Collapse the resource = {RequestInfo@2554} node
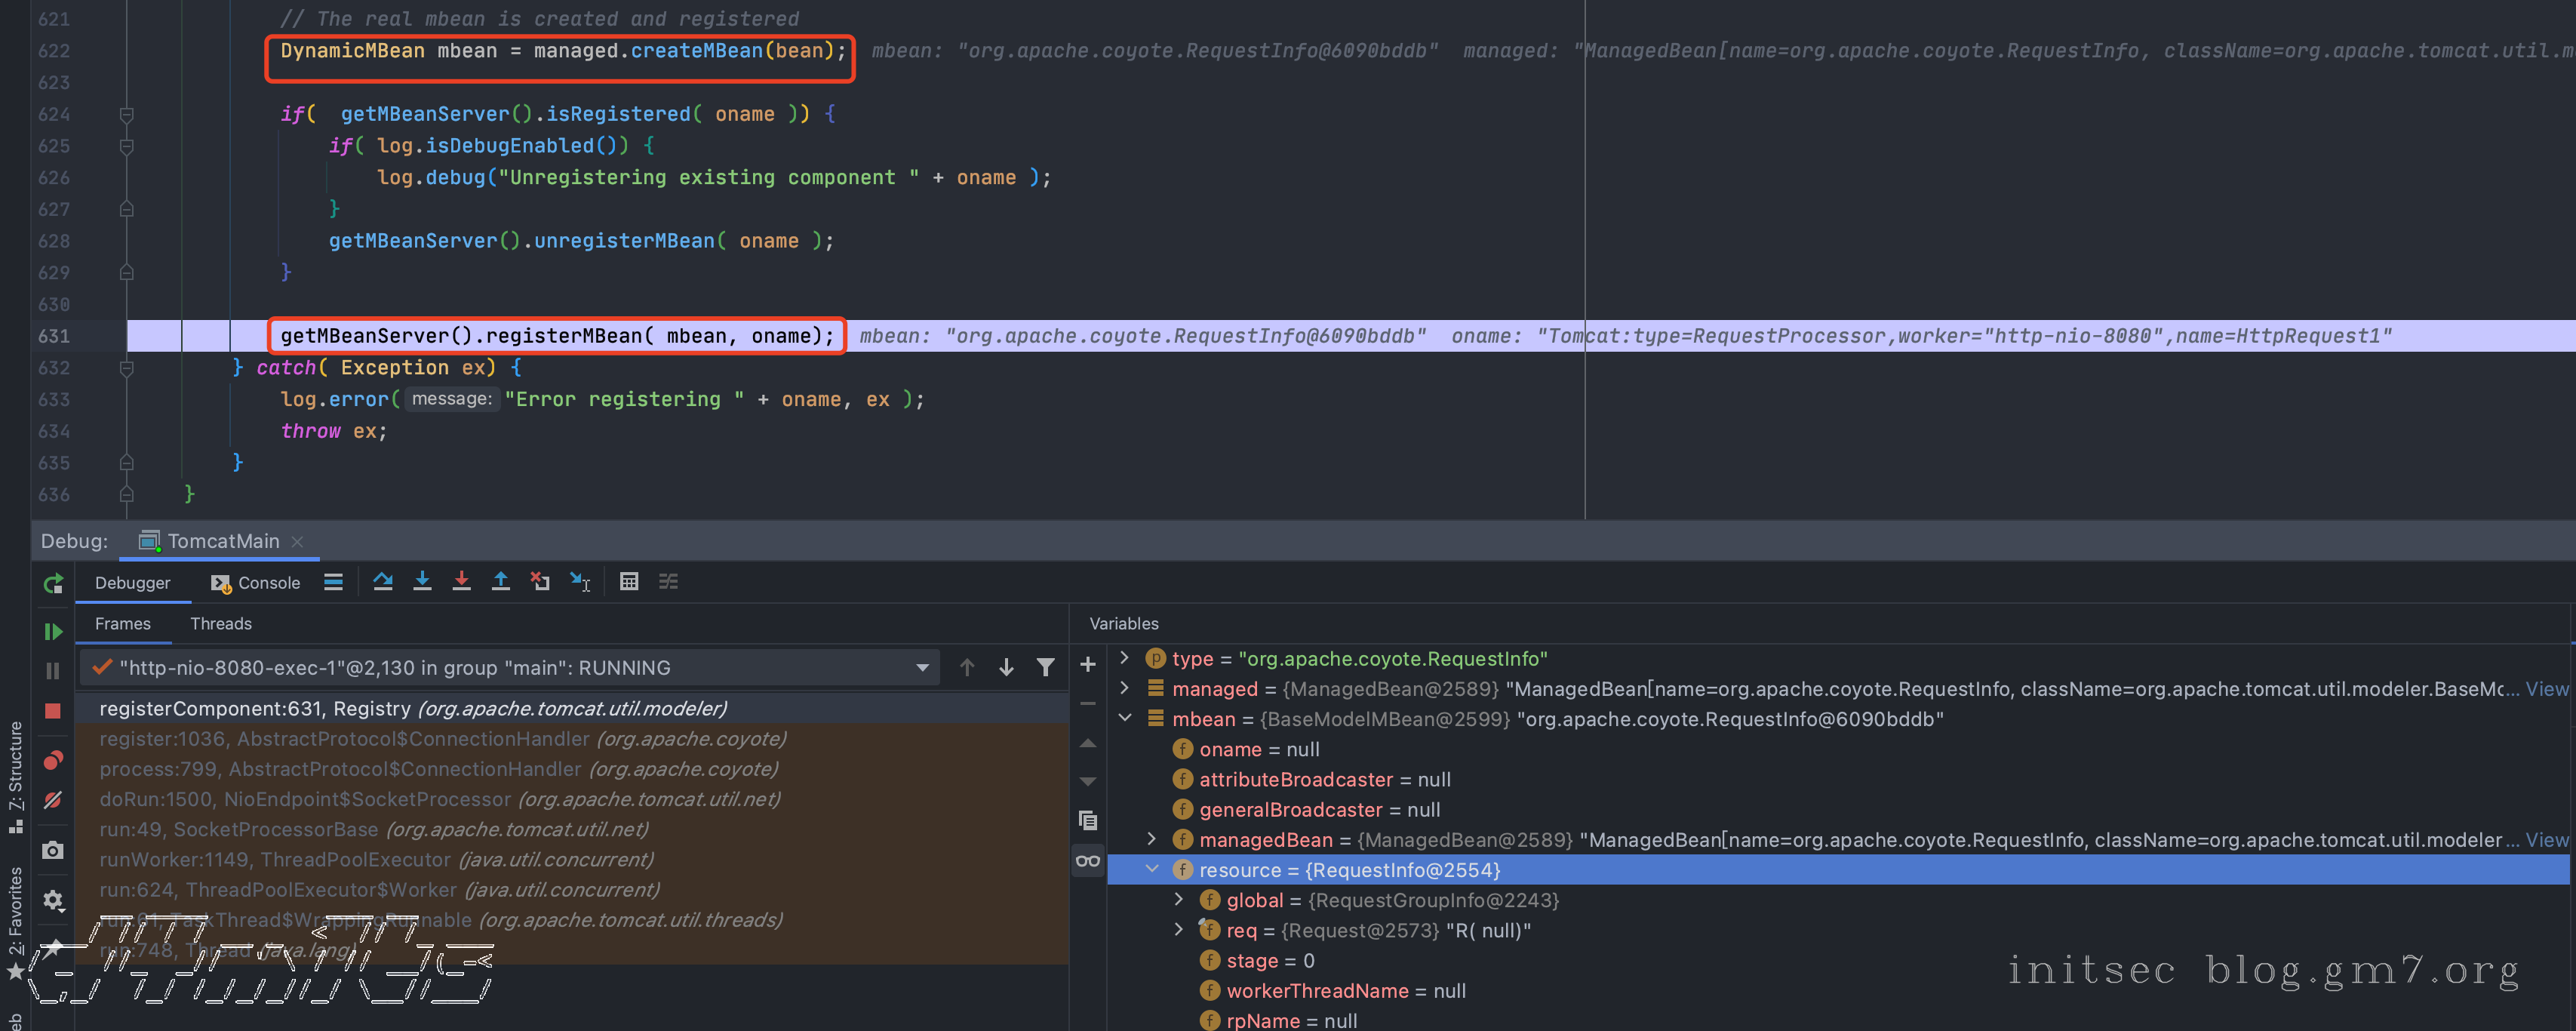 point(1152,870)
